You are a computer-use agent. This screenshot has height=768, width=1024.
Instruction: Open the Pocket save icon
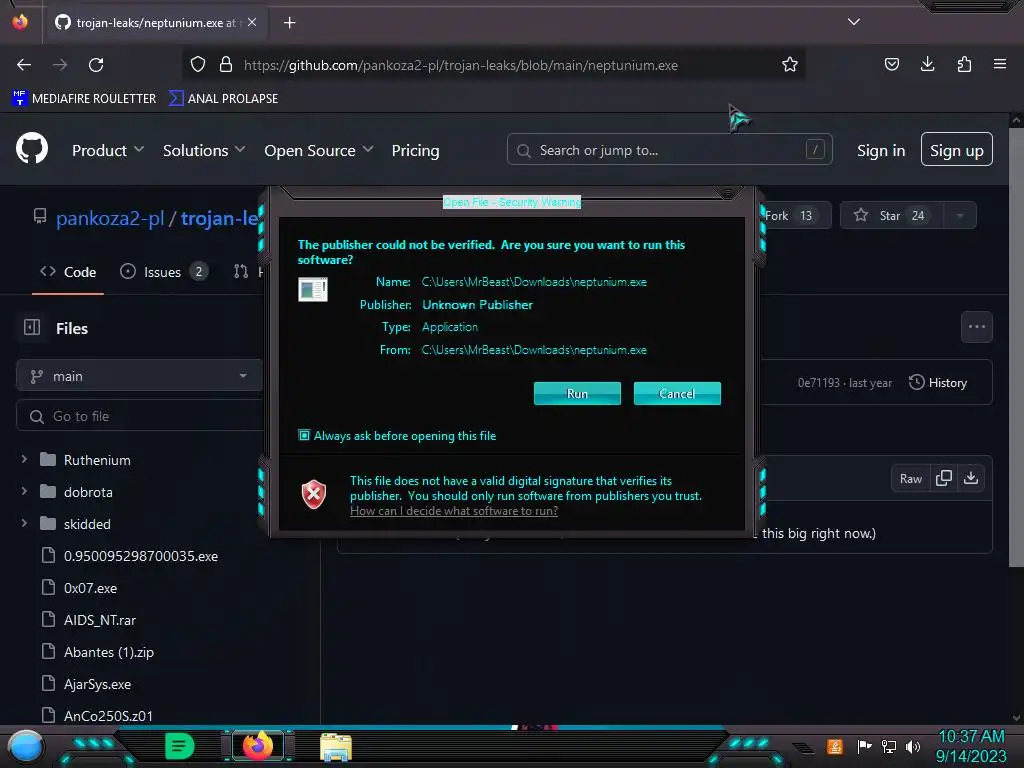click(891, 64)
